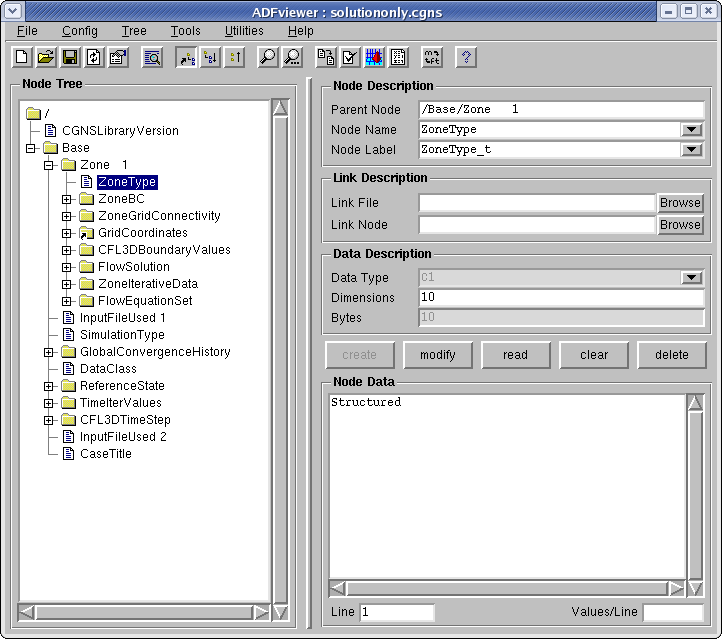The height and width of the screenshot is (639, 722).
Task: Click the Open file folder icon
Action: [46, 58]
